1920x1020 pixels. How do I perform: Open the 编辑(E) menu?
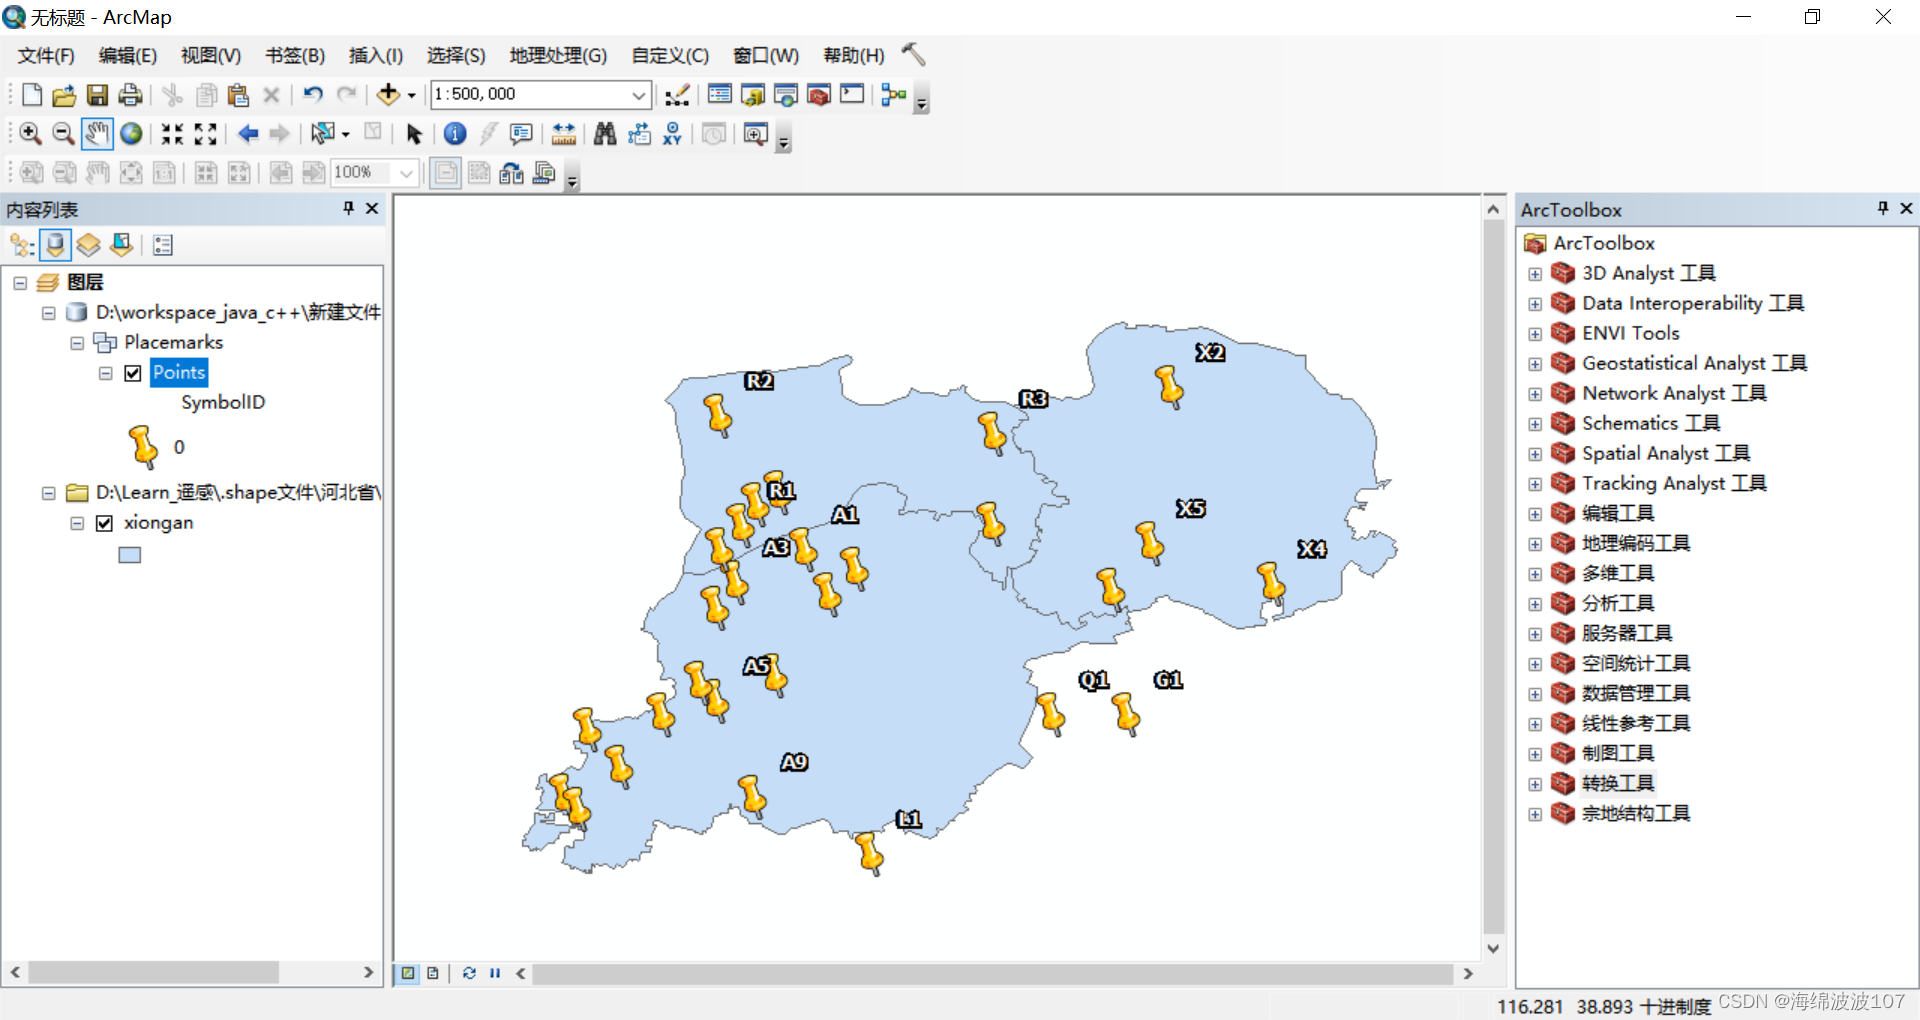click(x=128, y=56)
